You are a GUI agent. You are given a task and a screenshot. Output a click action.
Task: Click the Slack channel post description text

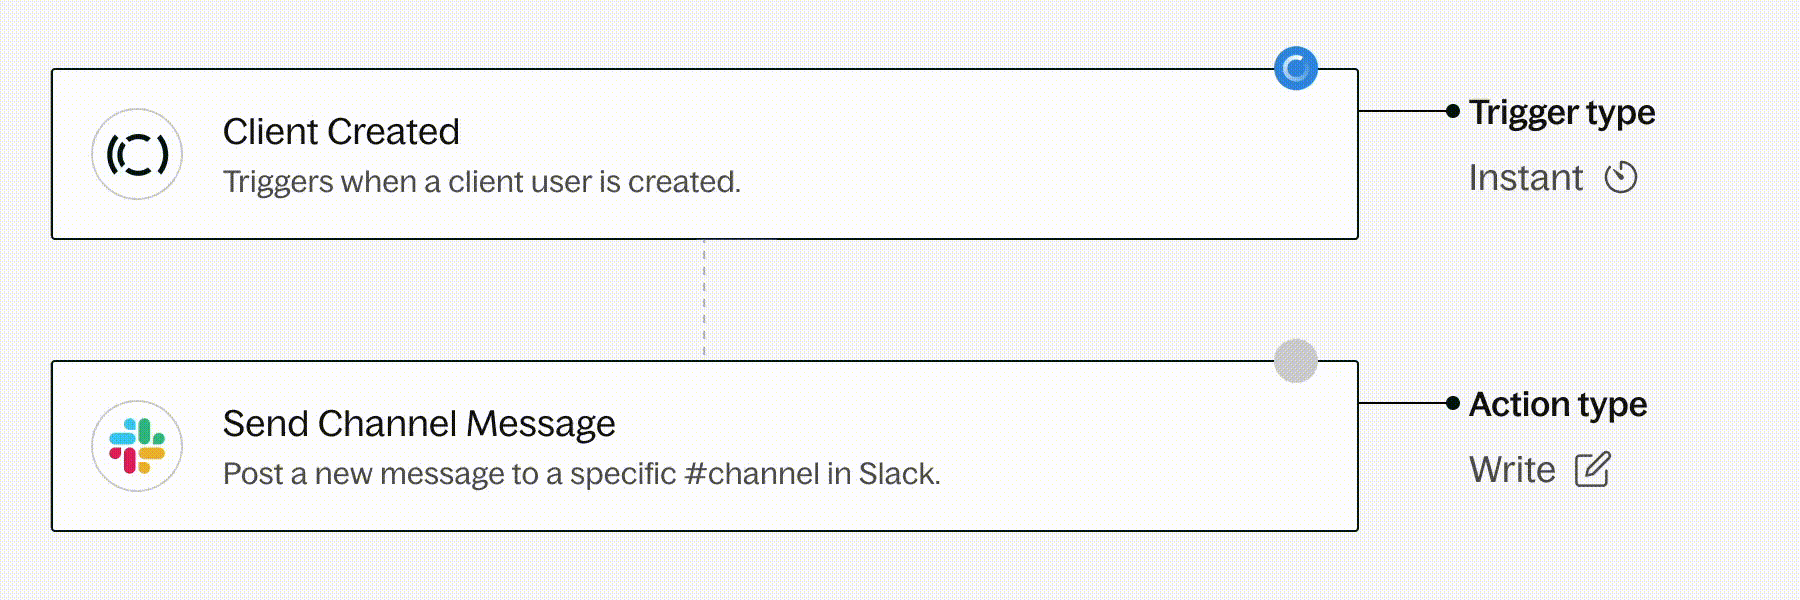[x=581, y=474]
